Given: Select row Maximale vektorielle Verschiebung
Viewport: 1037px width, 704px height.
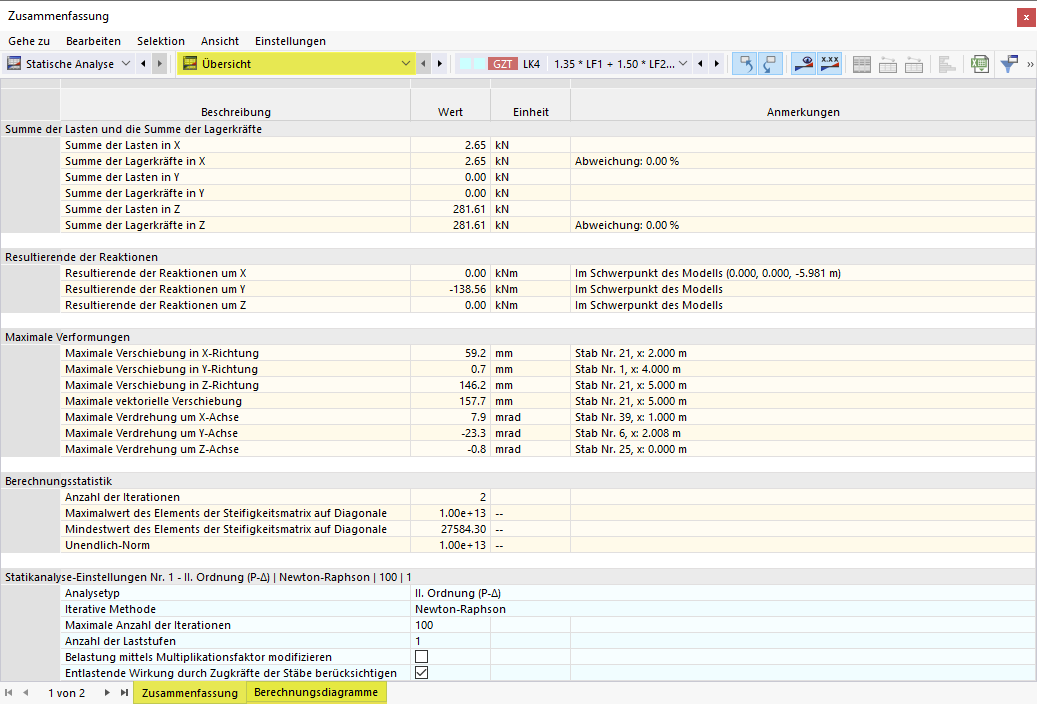Looking at the screenshot, I should pyautogui.click(x=548, y=401).
